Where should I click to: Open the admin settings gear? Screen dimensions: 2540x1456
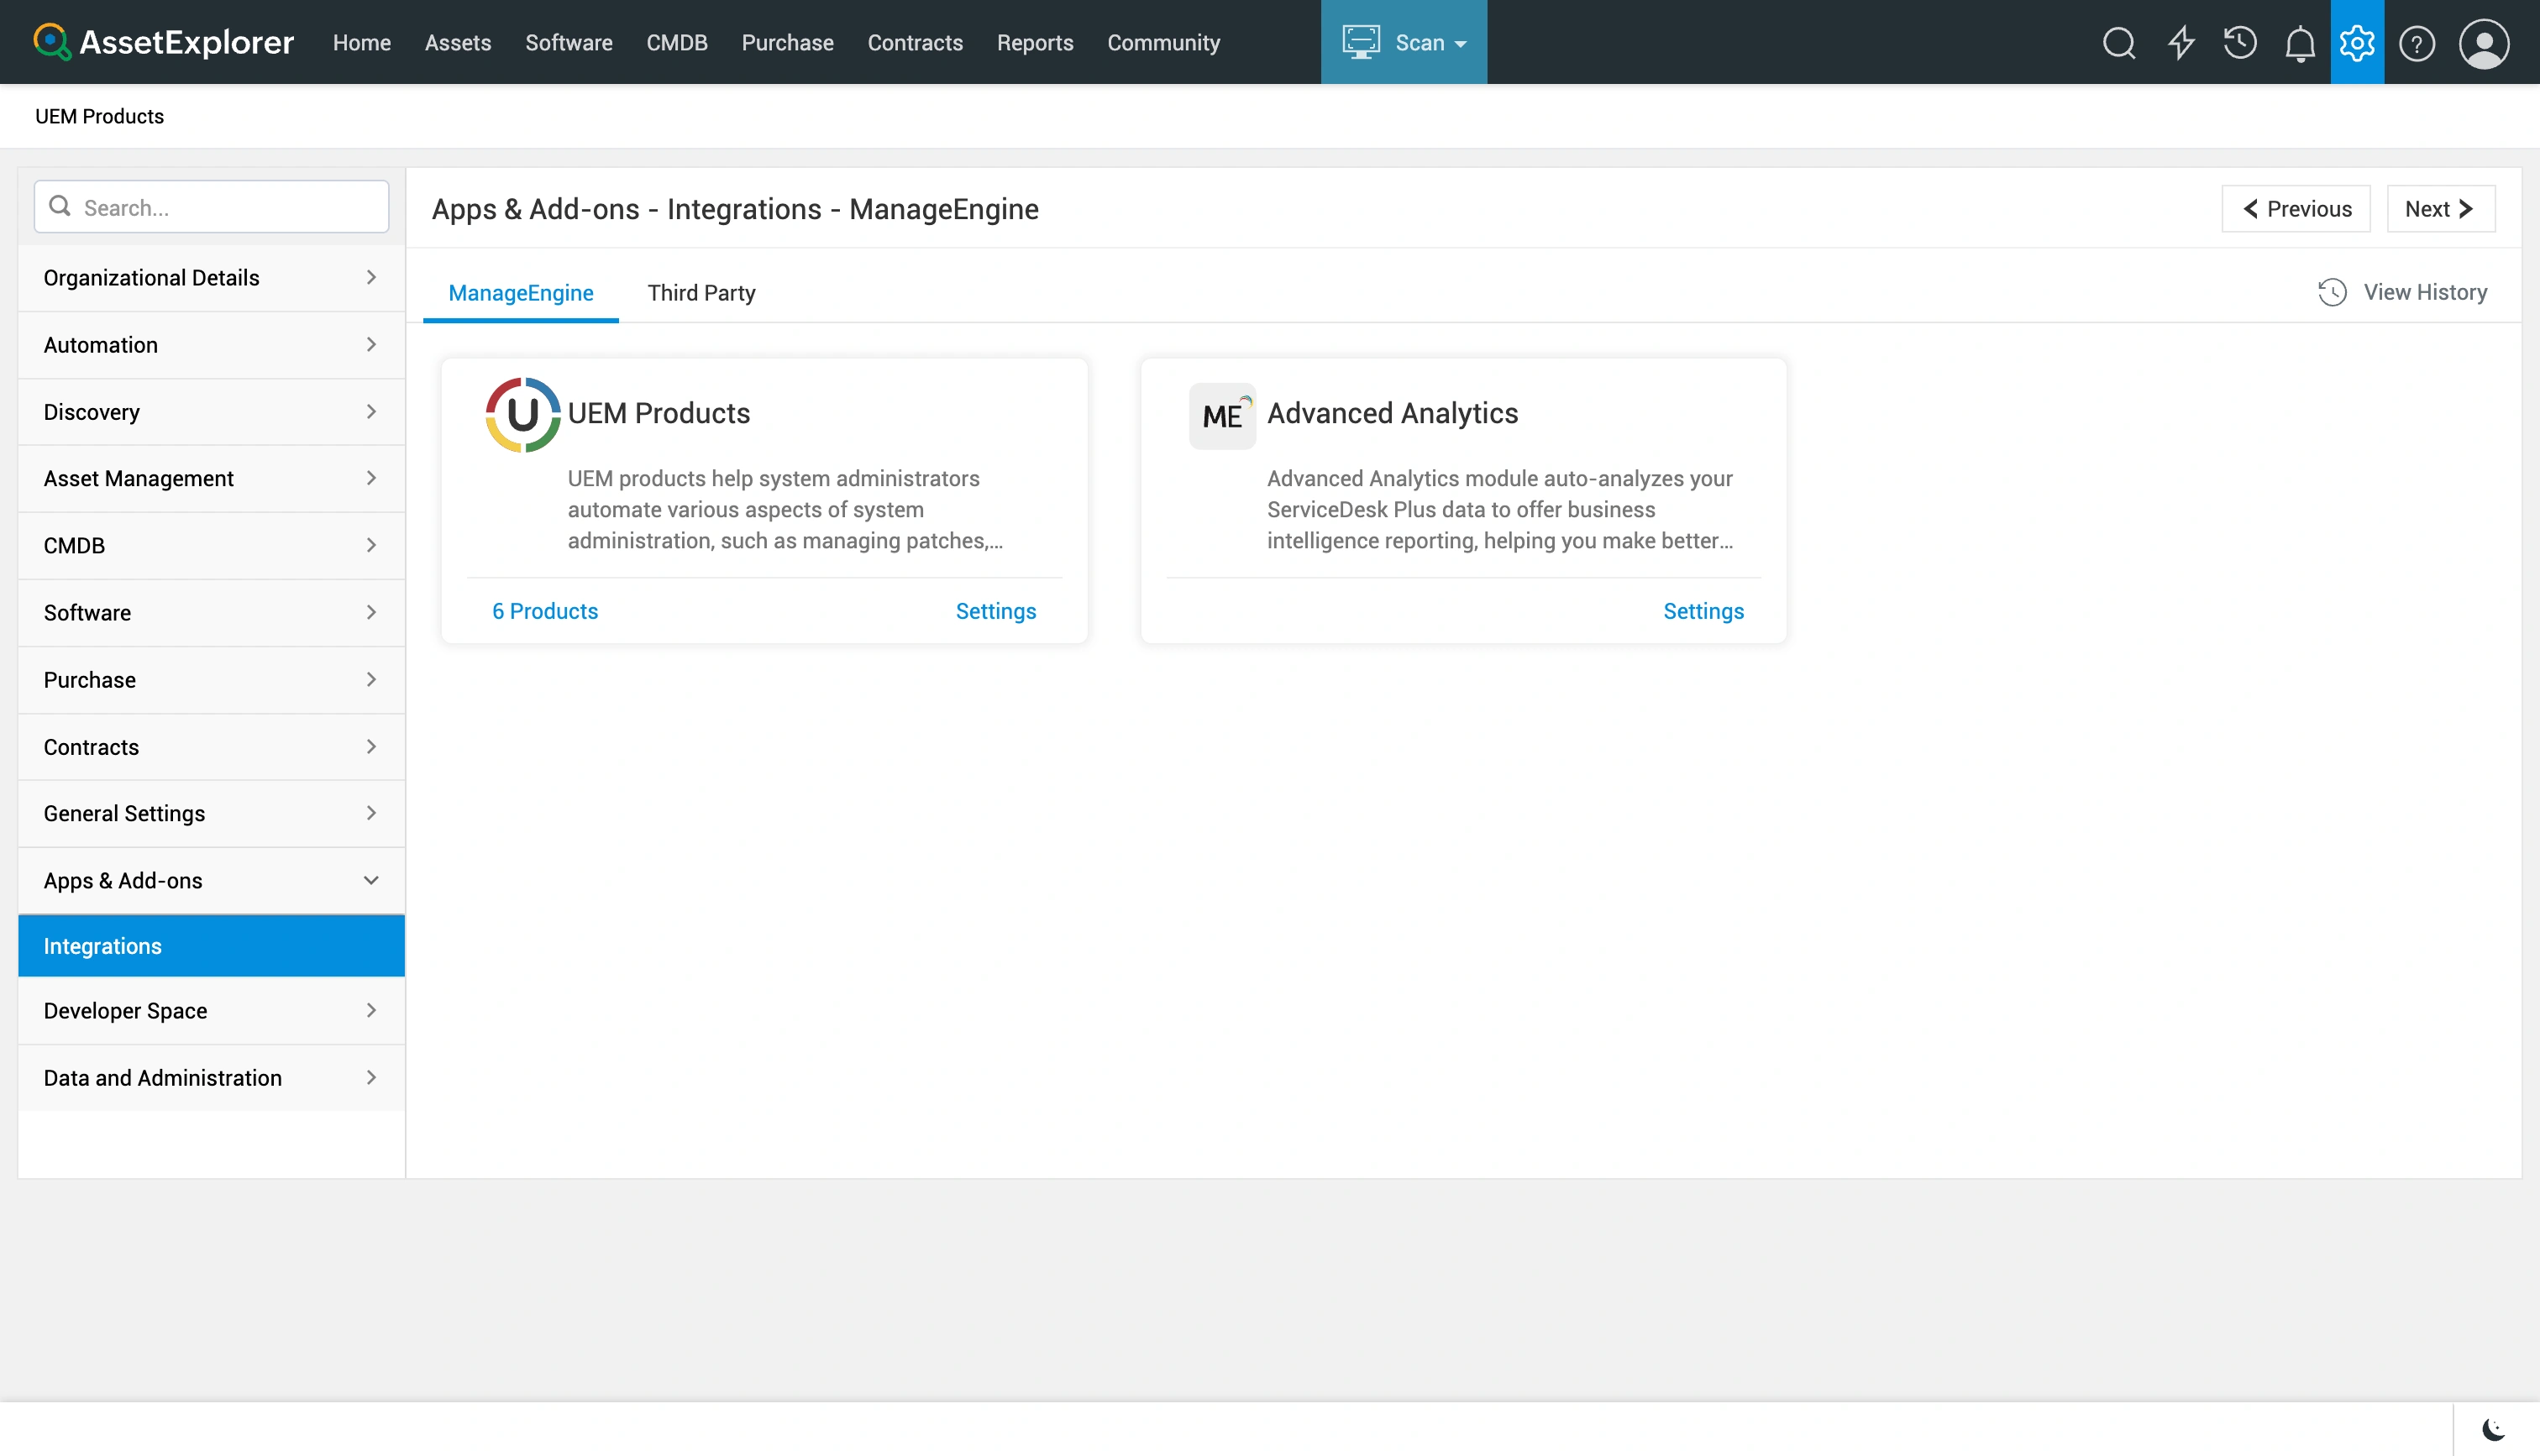[2357, 42]
